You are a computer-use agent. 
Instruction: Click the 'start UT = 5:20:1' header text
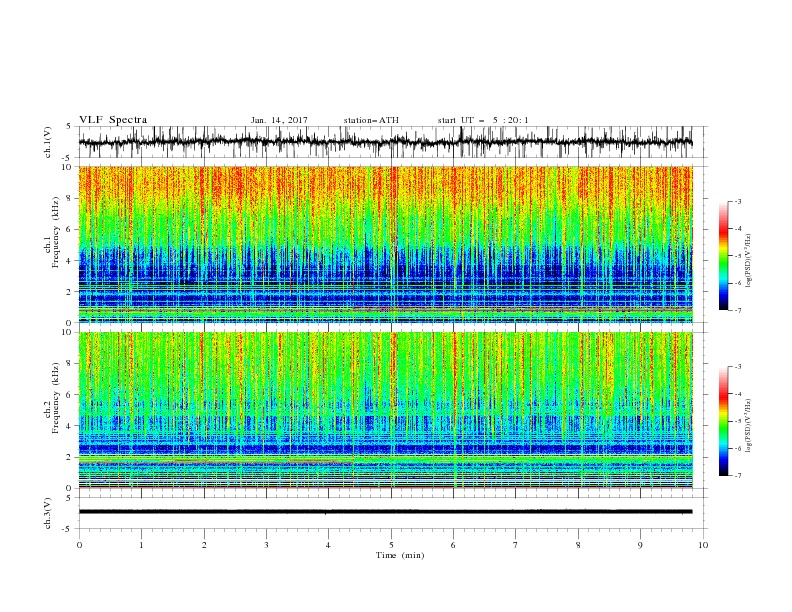(483, 120)
